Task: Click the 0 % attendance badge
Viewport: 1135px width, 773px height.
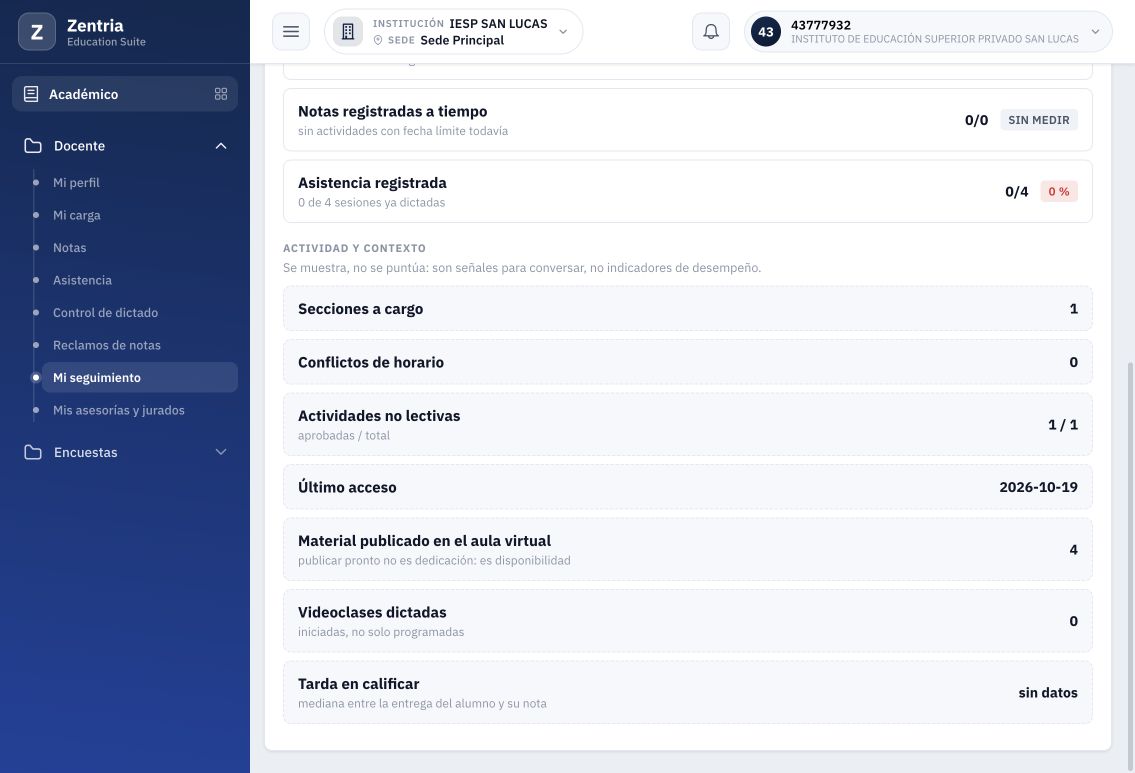Action: (1059, 192)
